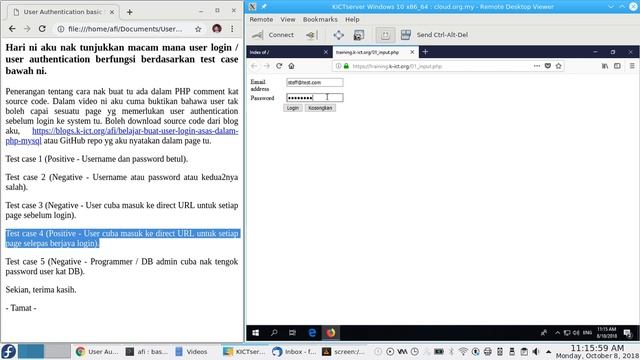Take remote screenshot icon in viewer toolbar

pos(359,35)
